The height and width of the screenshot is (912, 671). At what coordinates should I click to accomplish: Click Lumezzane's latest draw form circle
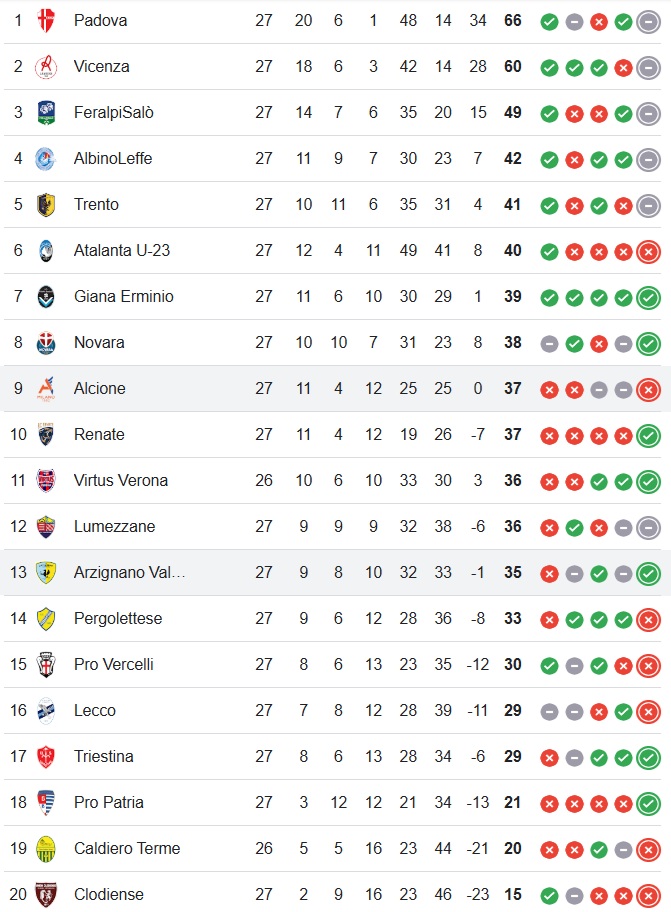point(648,527)
